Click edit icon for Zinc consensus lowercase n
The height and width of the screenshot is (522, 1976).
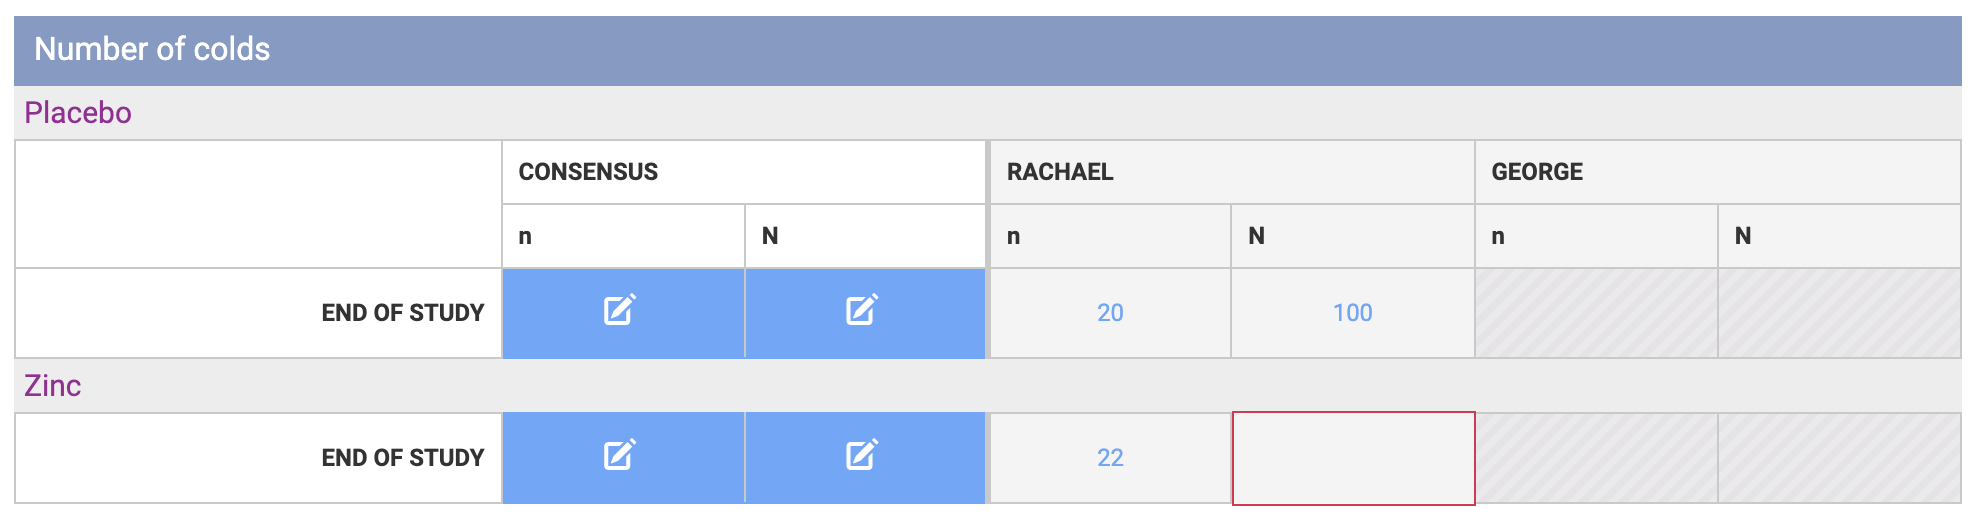[x=620, y=456]
